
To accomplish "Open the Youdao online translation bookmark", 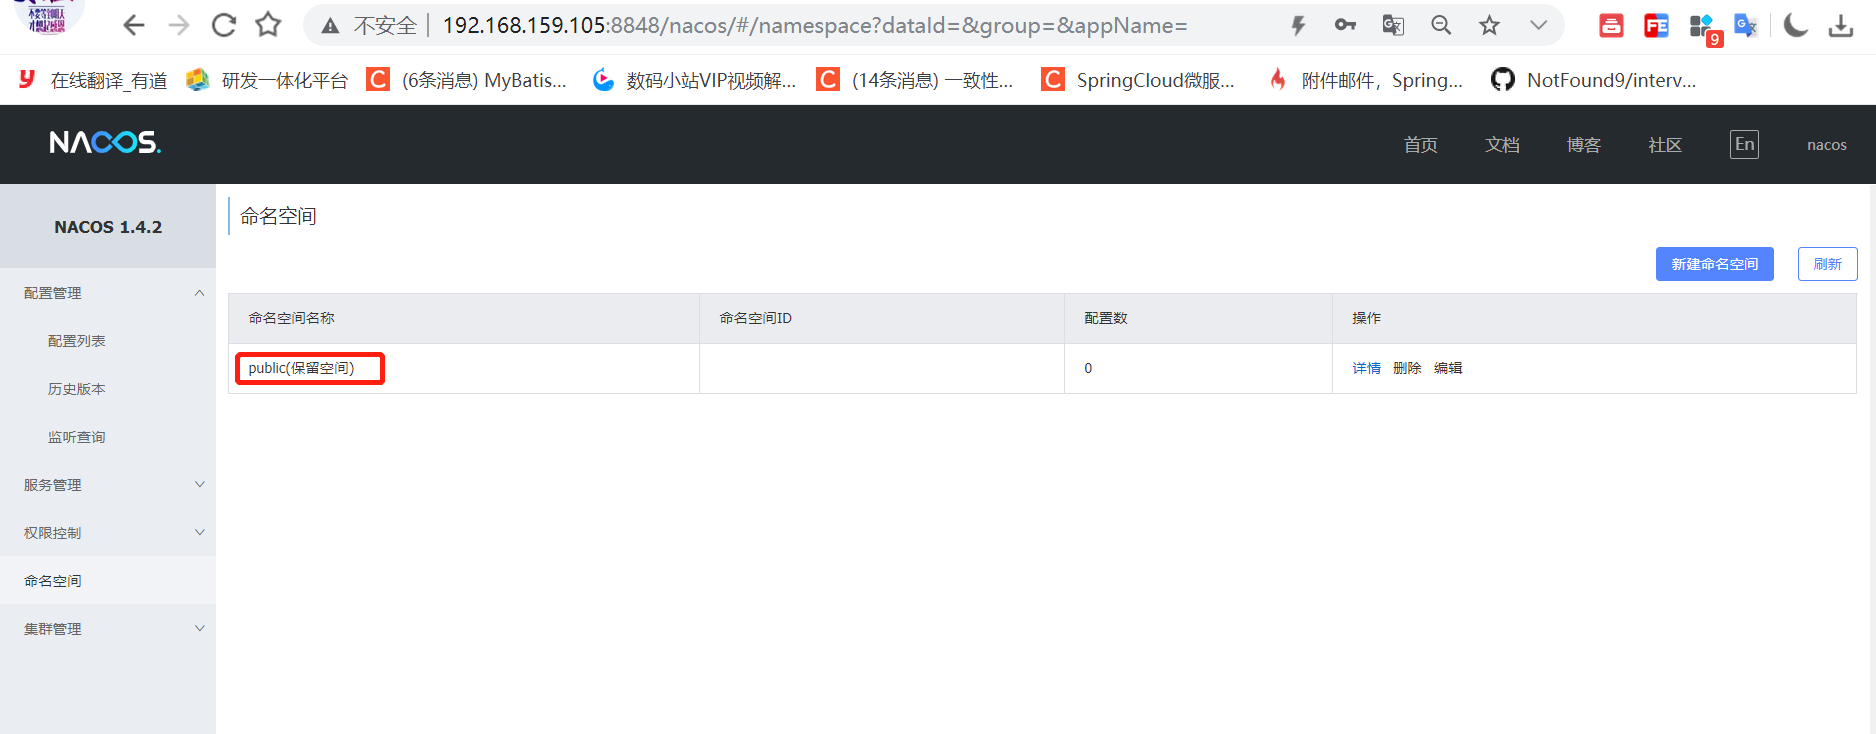I will point(92,80).
